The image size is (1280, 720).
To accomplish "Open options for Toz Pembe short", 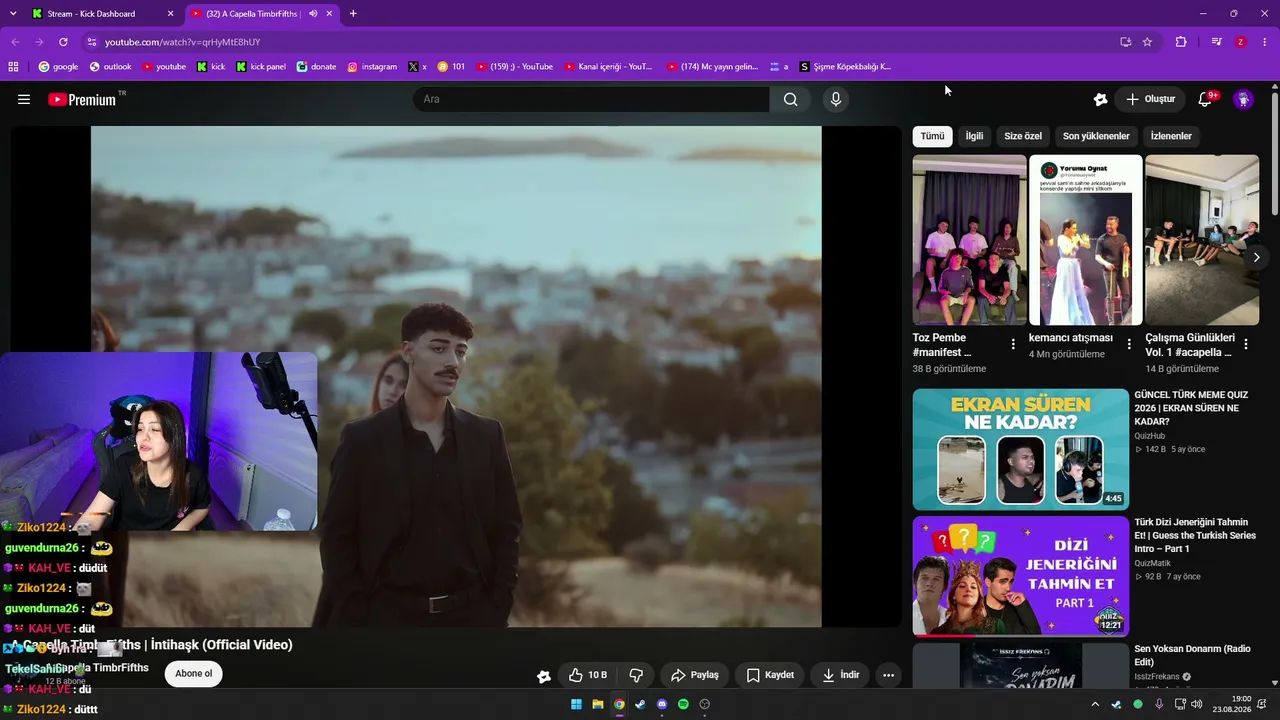I will coord(1013,344).
